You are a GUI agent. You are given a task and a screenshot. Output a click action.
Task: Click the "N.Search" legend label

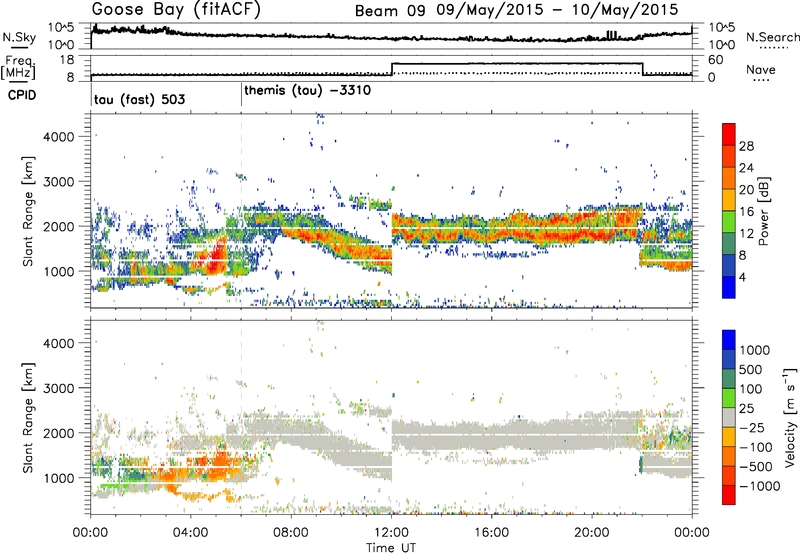773,37
